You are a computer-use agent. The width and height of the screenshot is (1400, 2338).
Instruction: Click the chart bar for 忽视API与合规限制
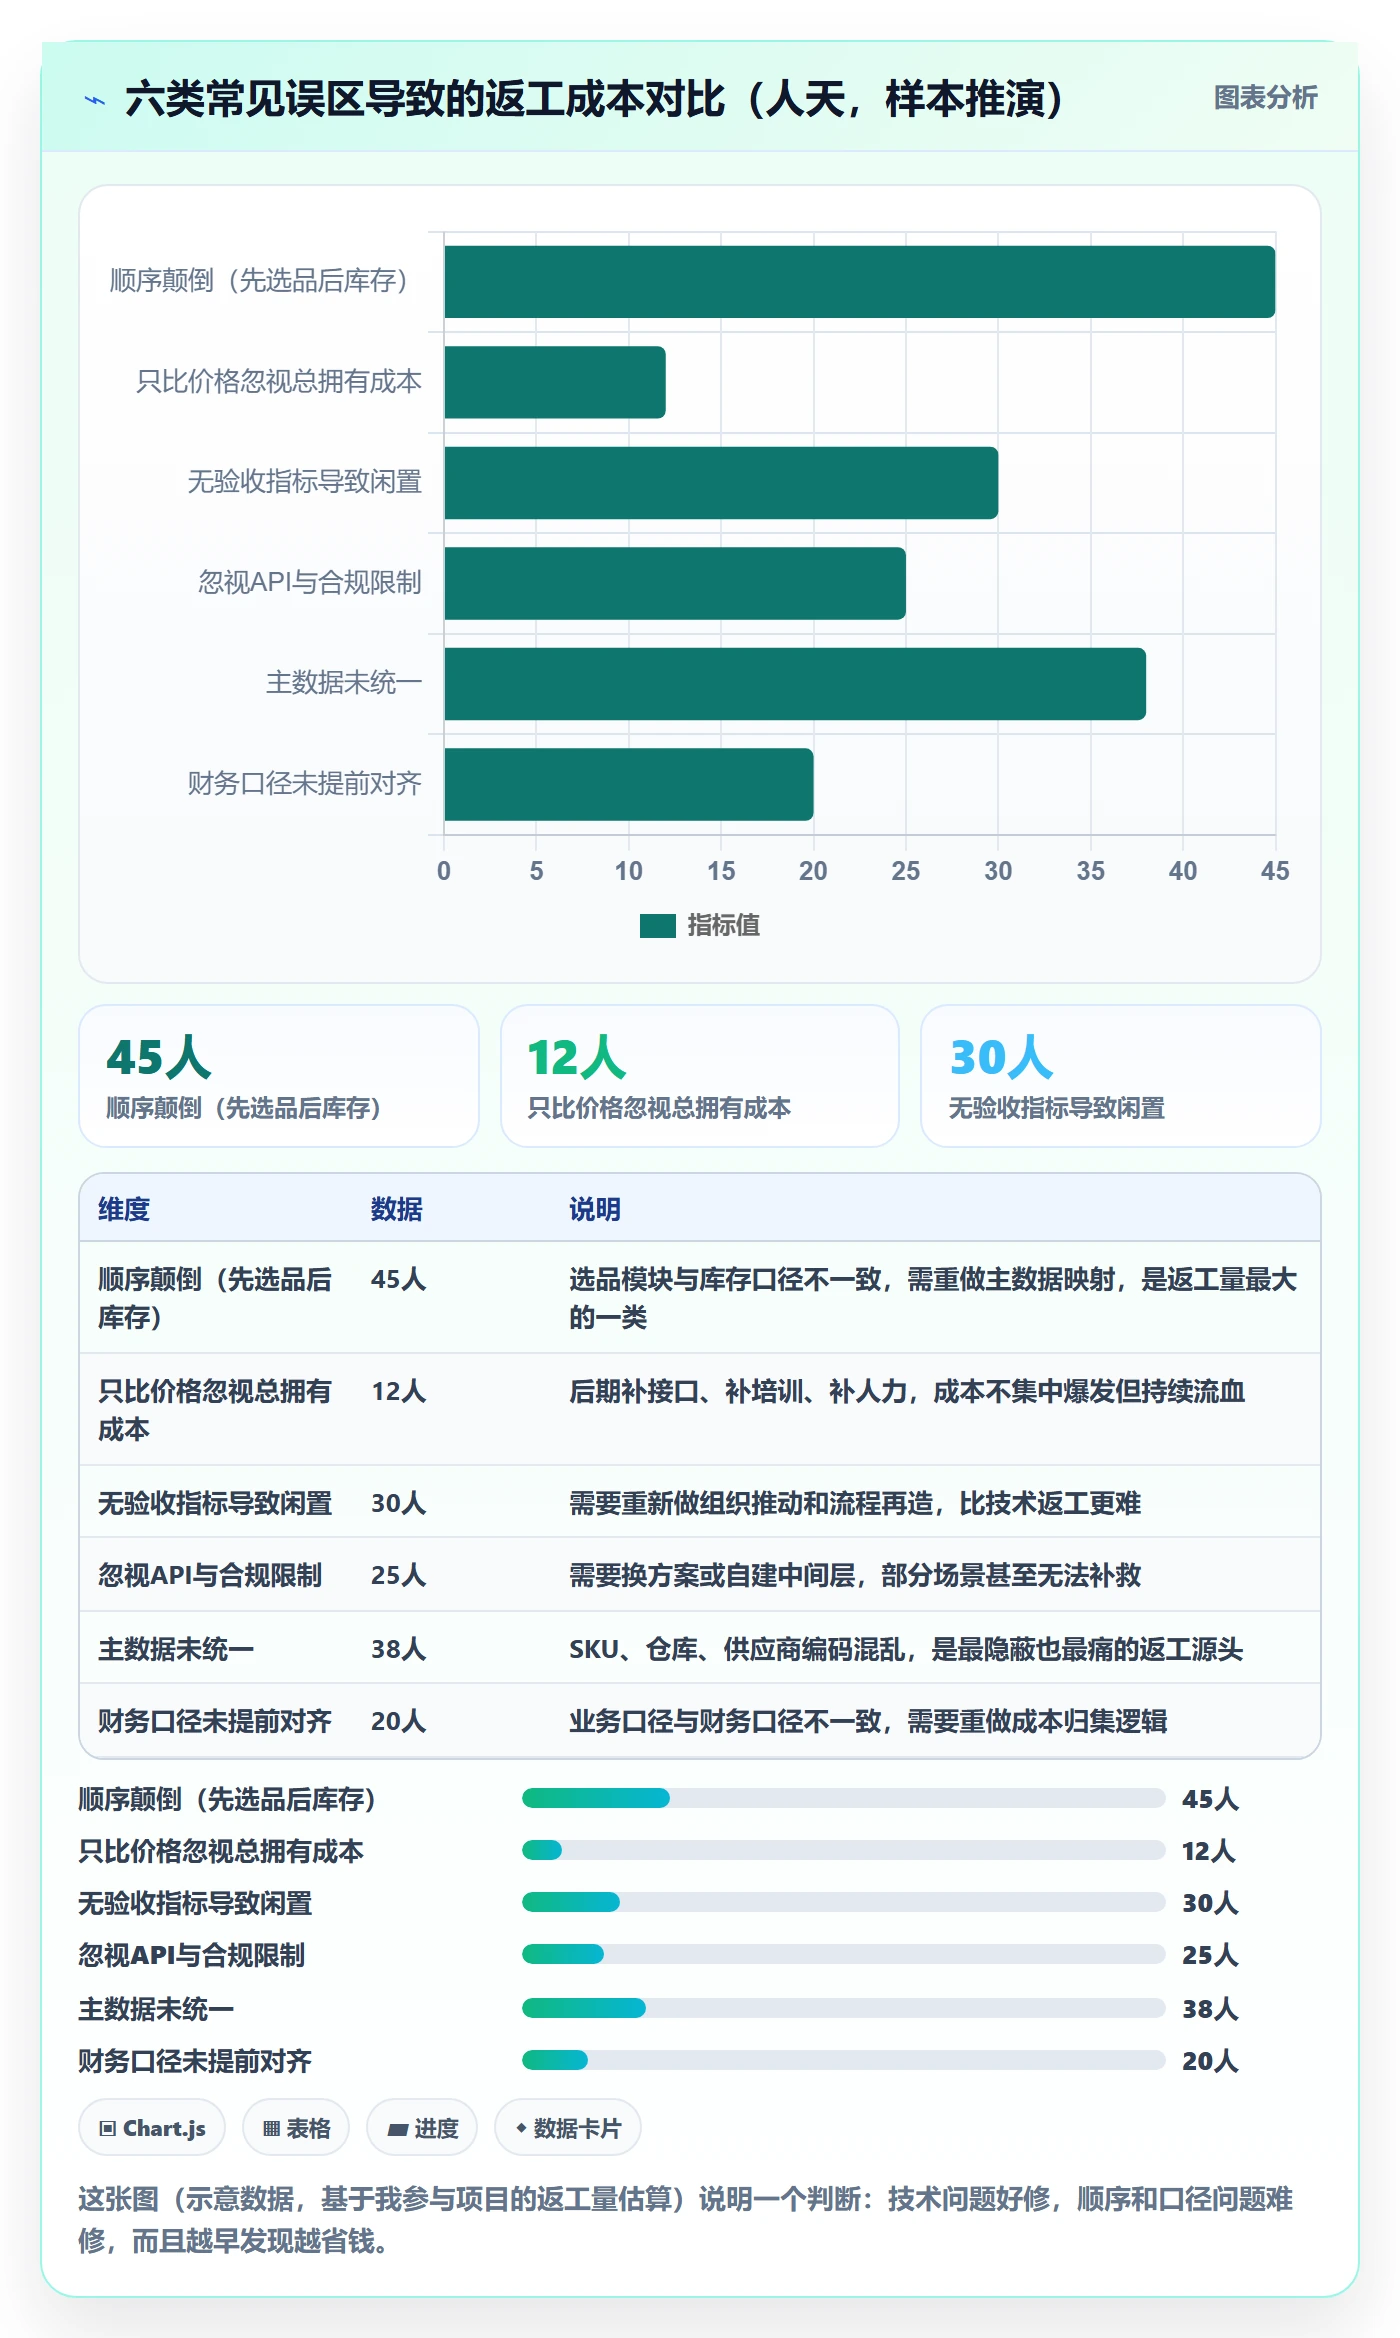tap(675, 583)
